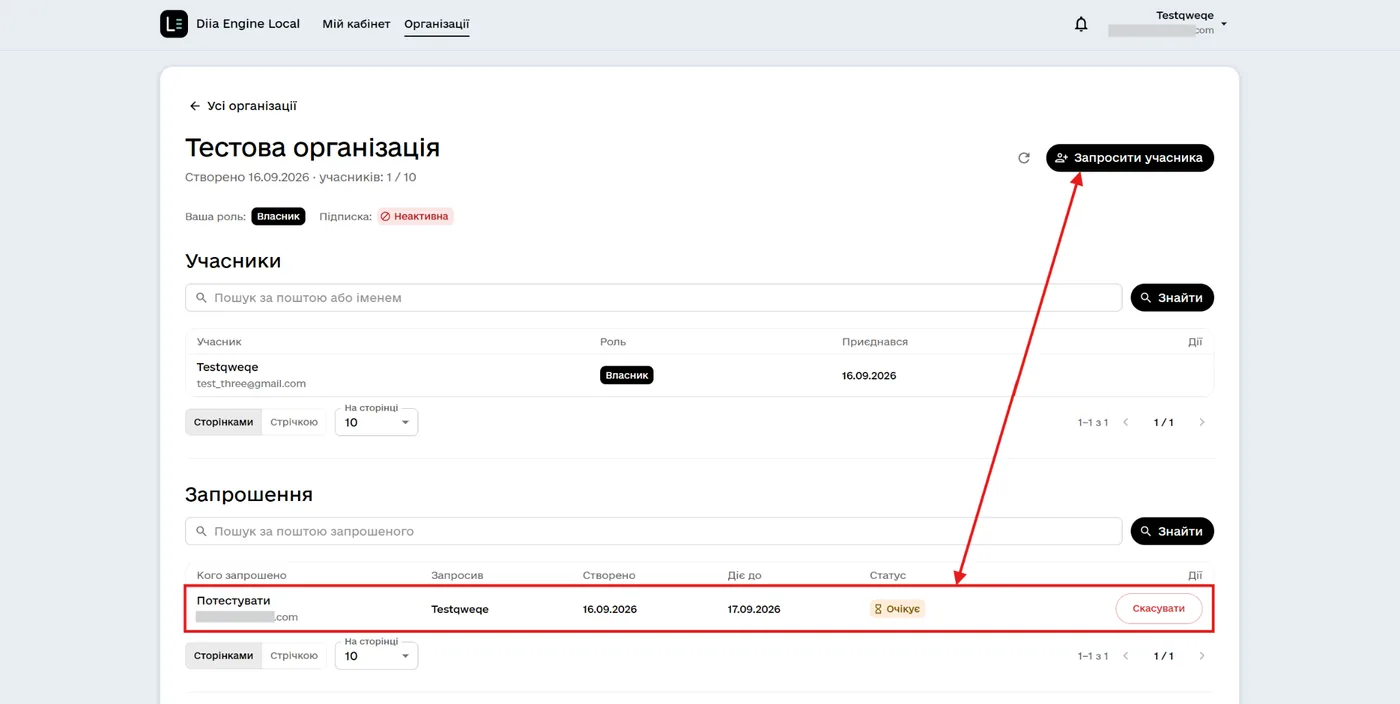Switch the Учасники list to Стрічкою view

pos(294,422)
